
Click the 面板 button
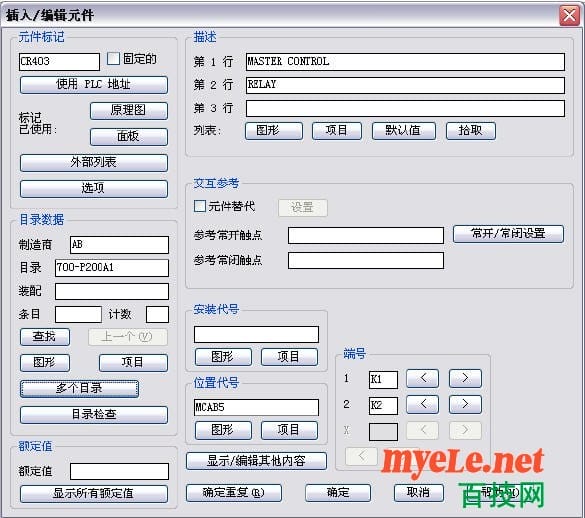[x=129, y=137]
